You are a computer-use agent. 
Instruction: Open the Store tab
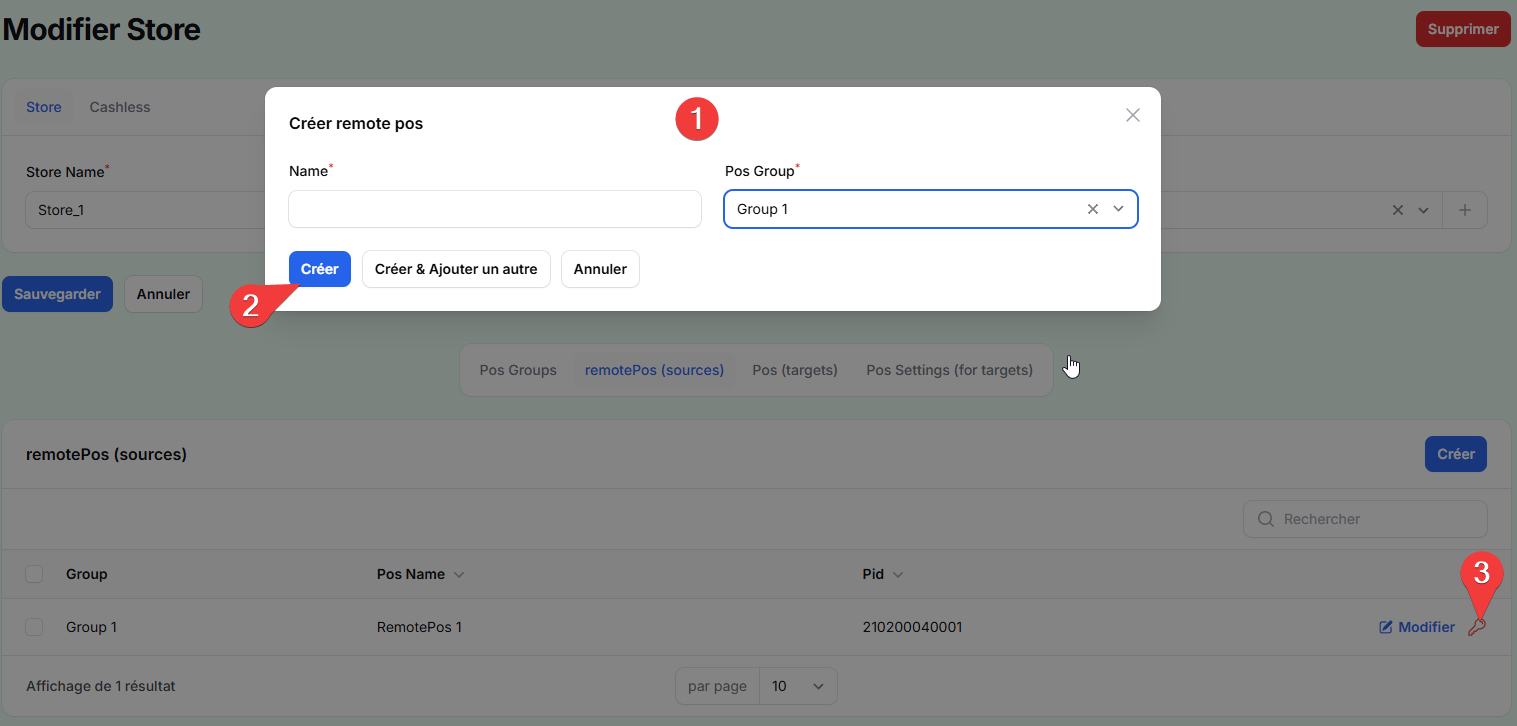(44, 107)
